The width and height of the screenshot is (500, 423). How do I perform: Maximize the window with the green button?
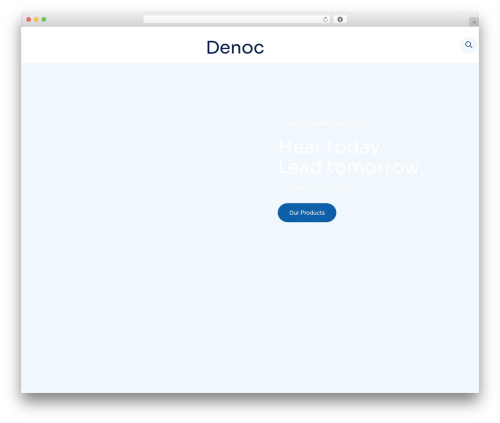[44, 20]
